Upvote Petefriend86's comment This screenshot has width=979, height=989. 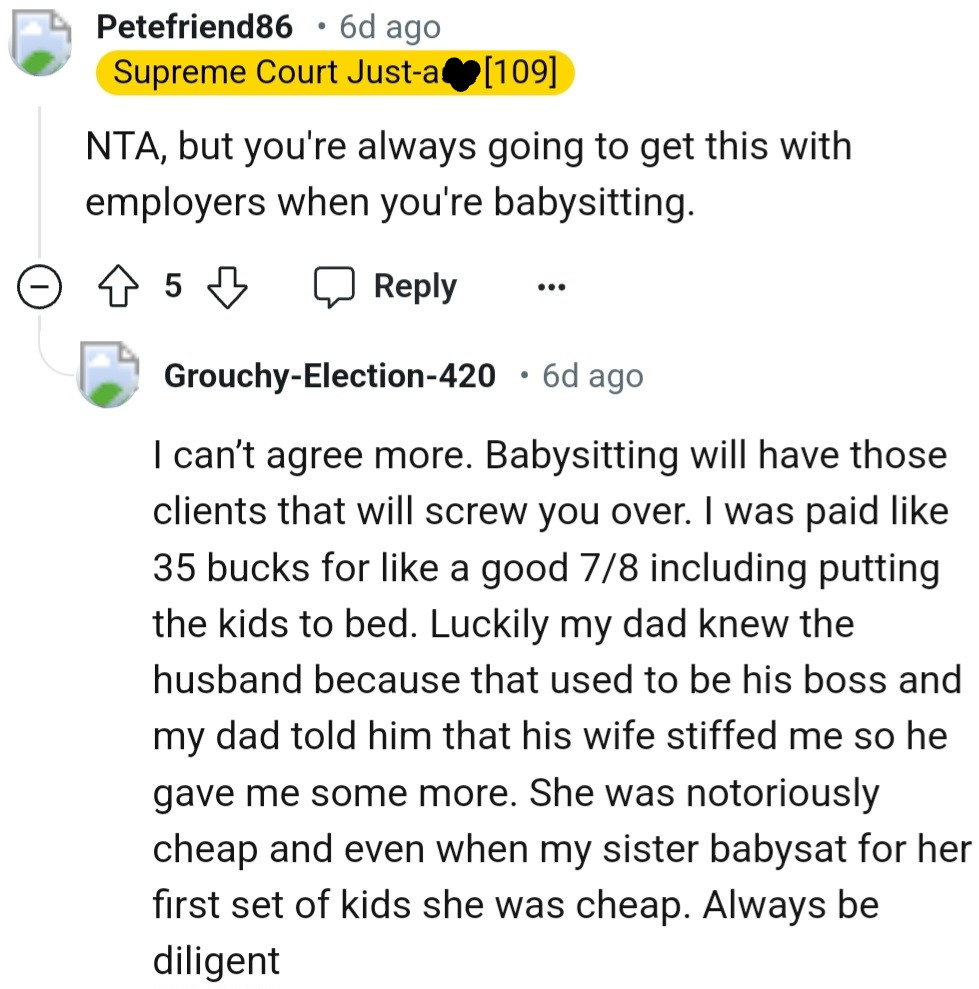point(116,288)
